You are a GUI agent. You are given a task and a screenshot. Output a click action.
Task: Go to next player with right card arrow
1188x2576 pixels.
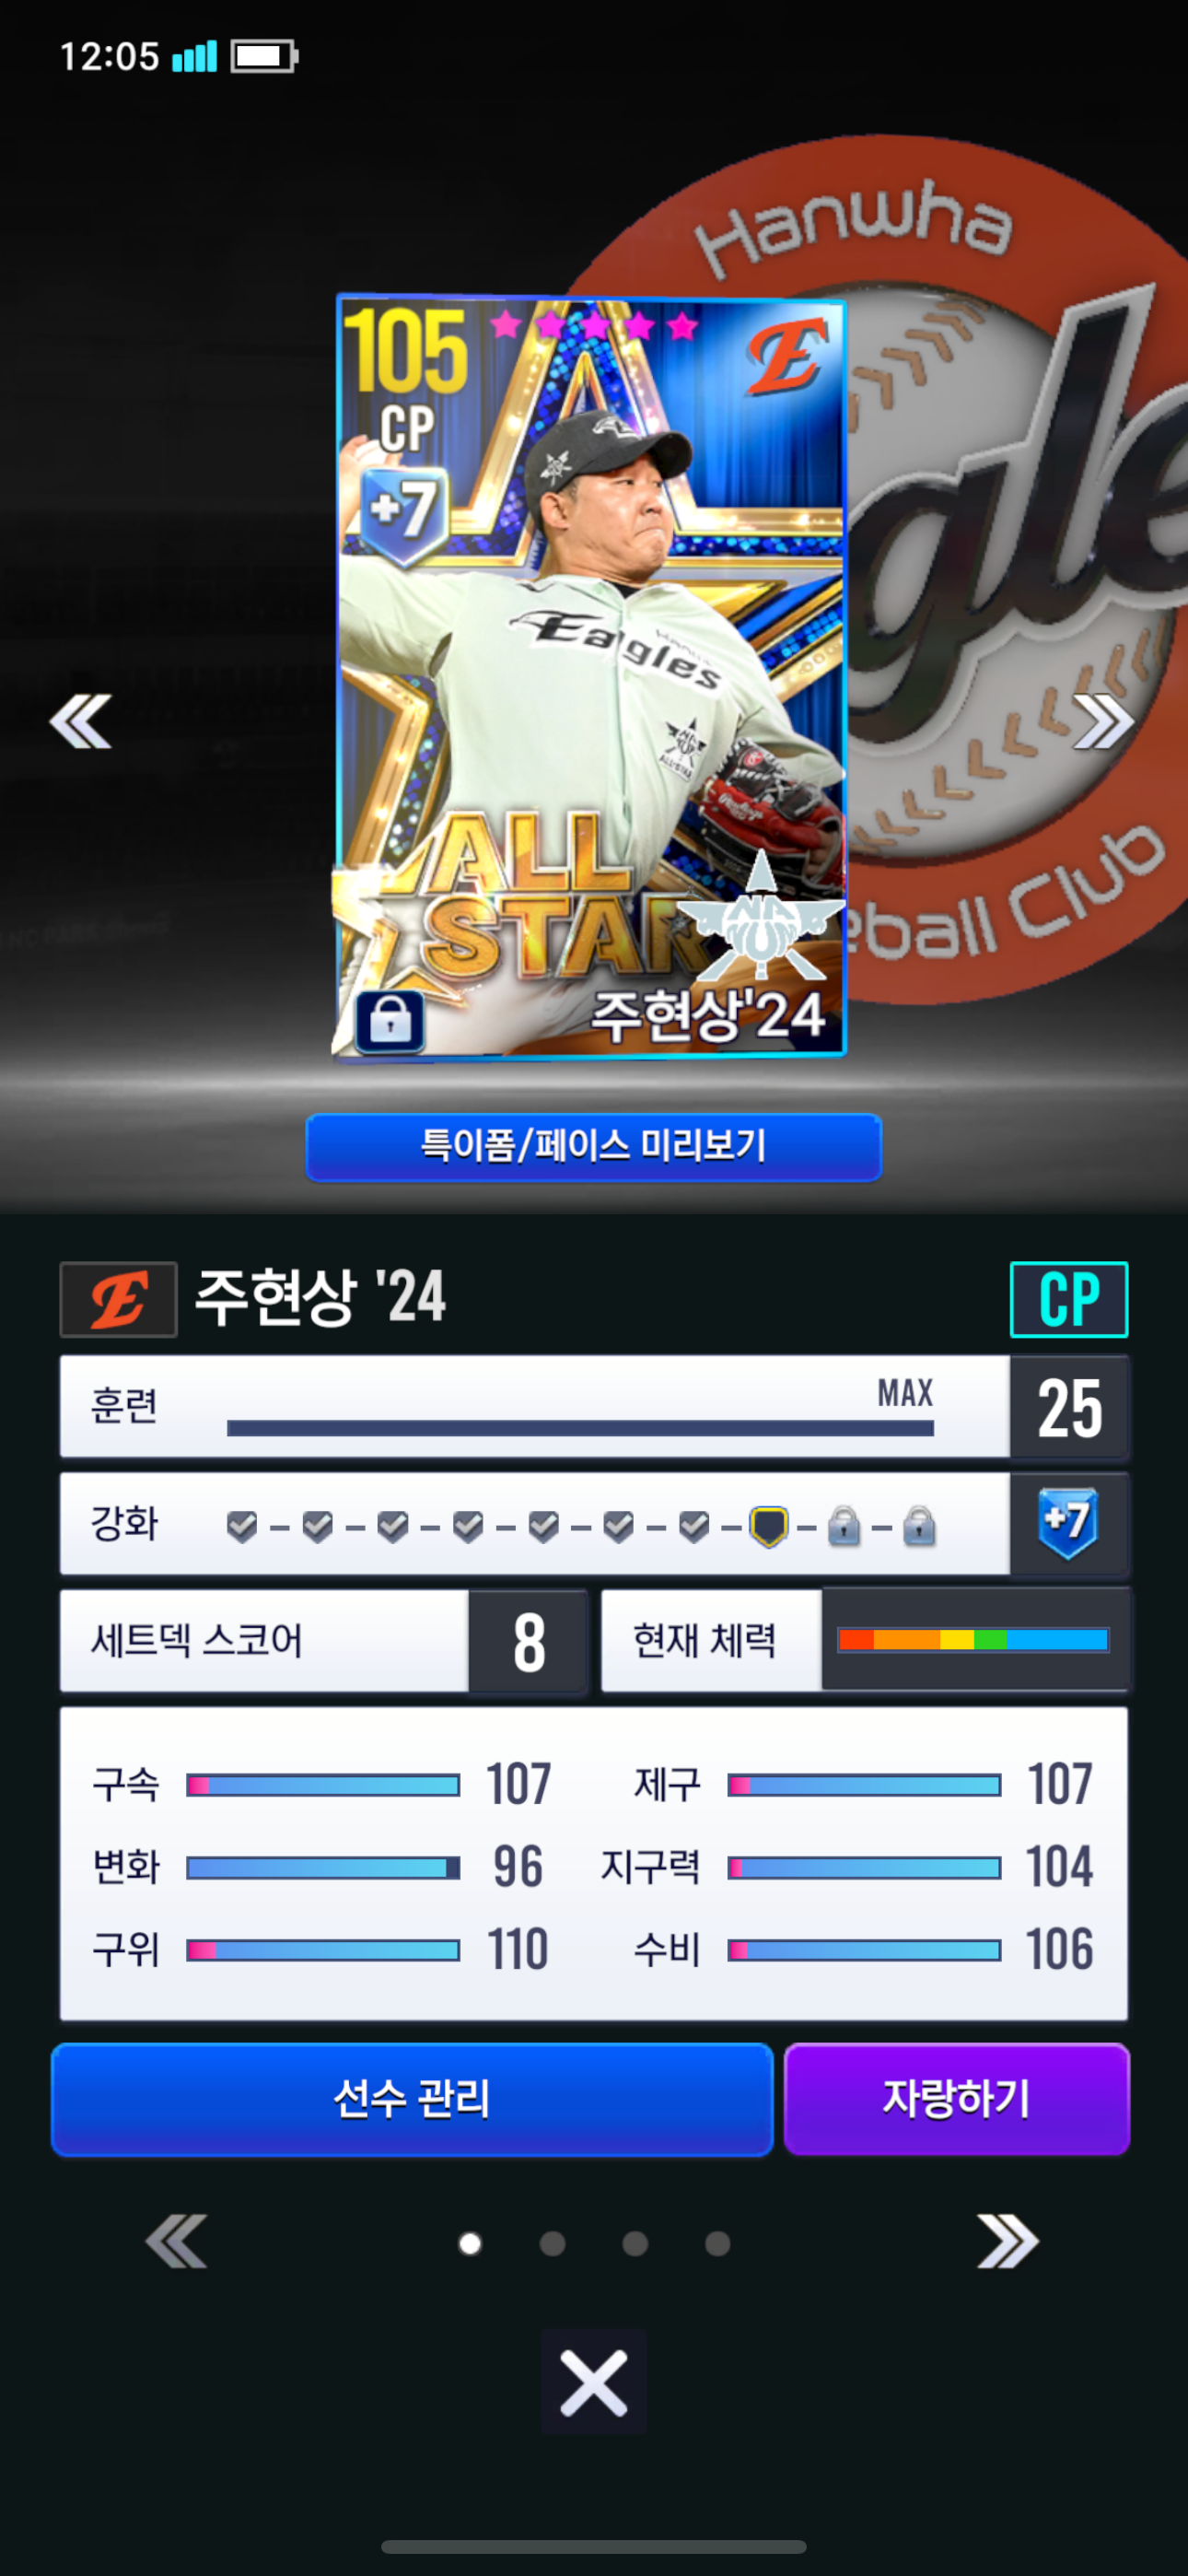(x=1104, y=721)
